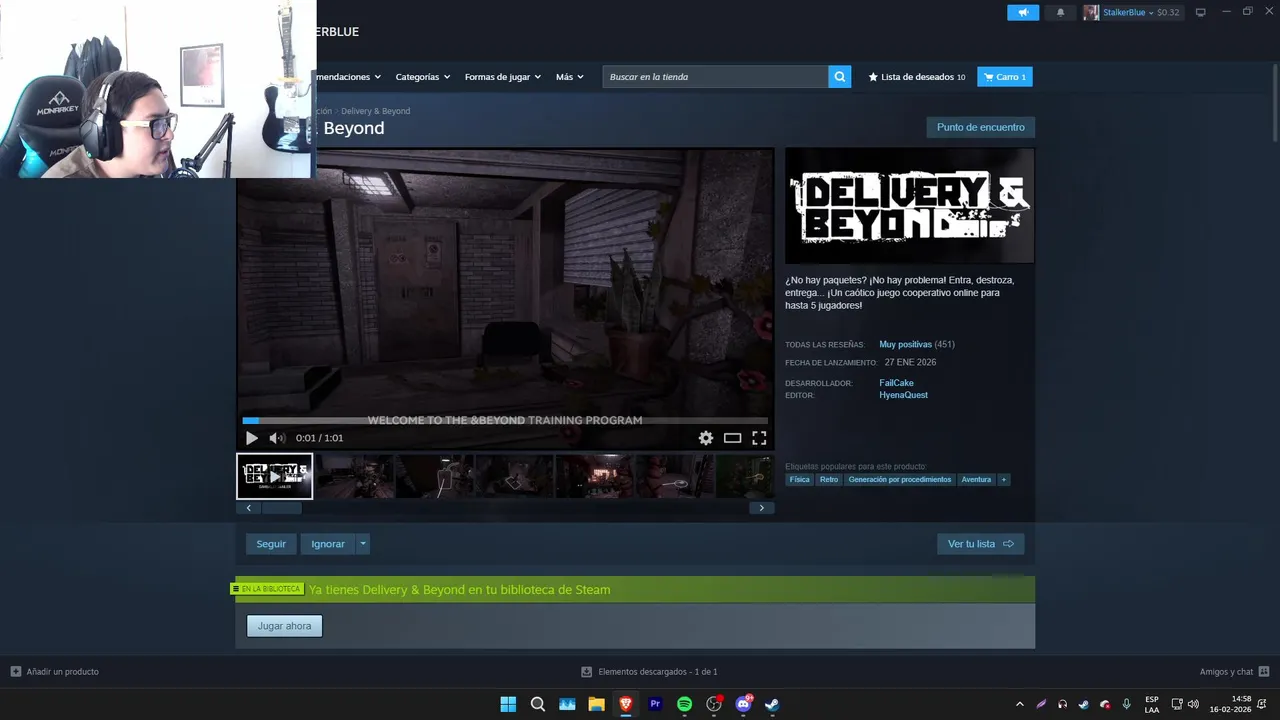
Task: Click 'Punto de encuentro' community hub button
Action: pyautogui.click(x=980, y=127)
